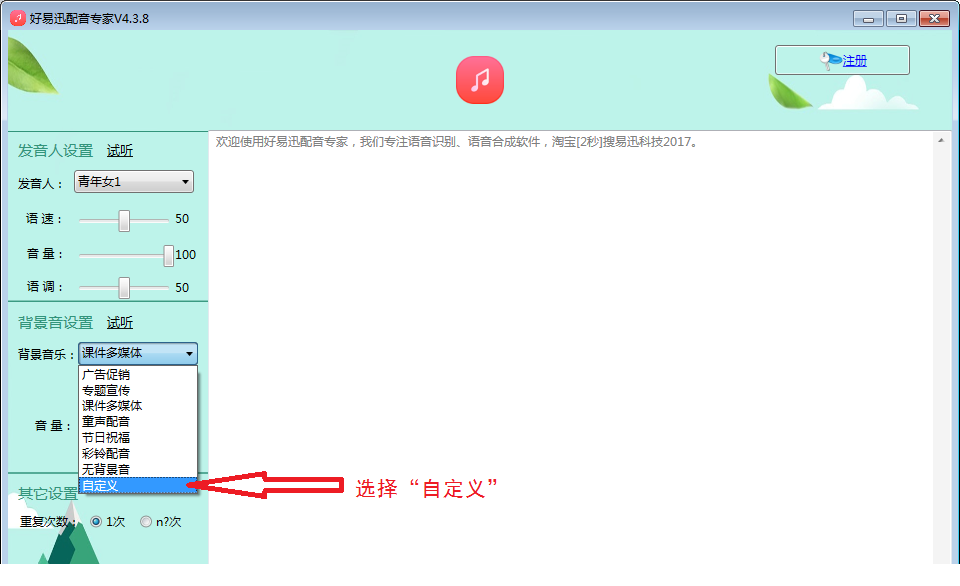Click the 语调 pitch slider handle
This screenshot has width=960, height=586.
pyautogui.click(x=124, y=287)
